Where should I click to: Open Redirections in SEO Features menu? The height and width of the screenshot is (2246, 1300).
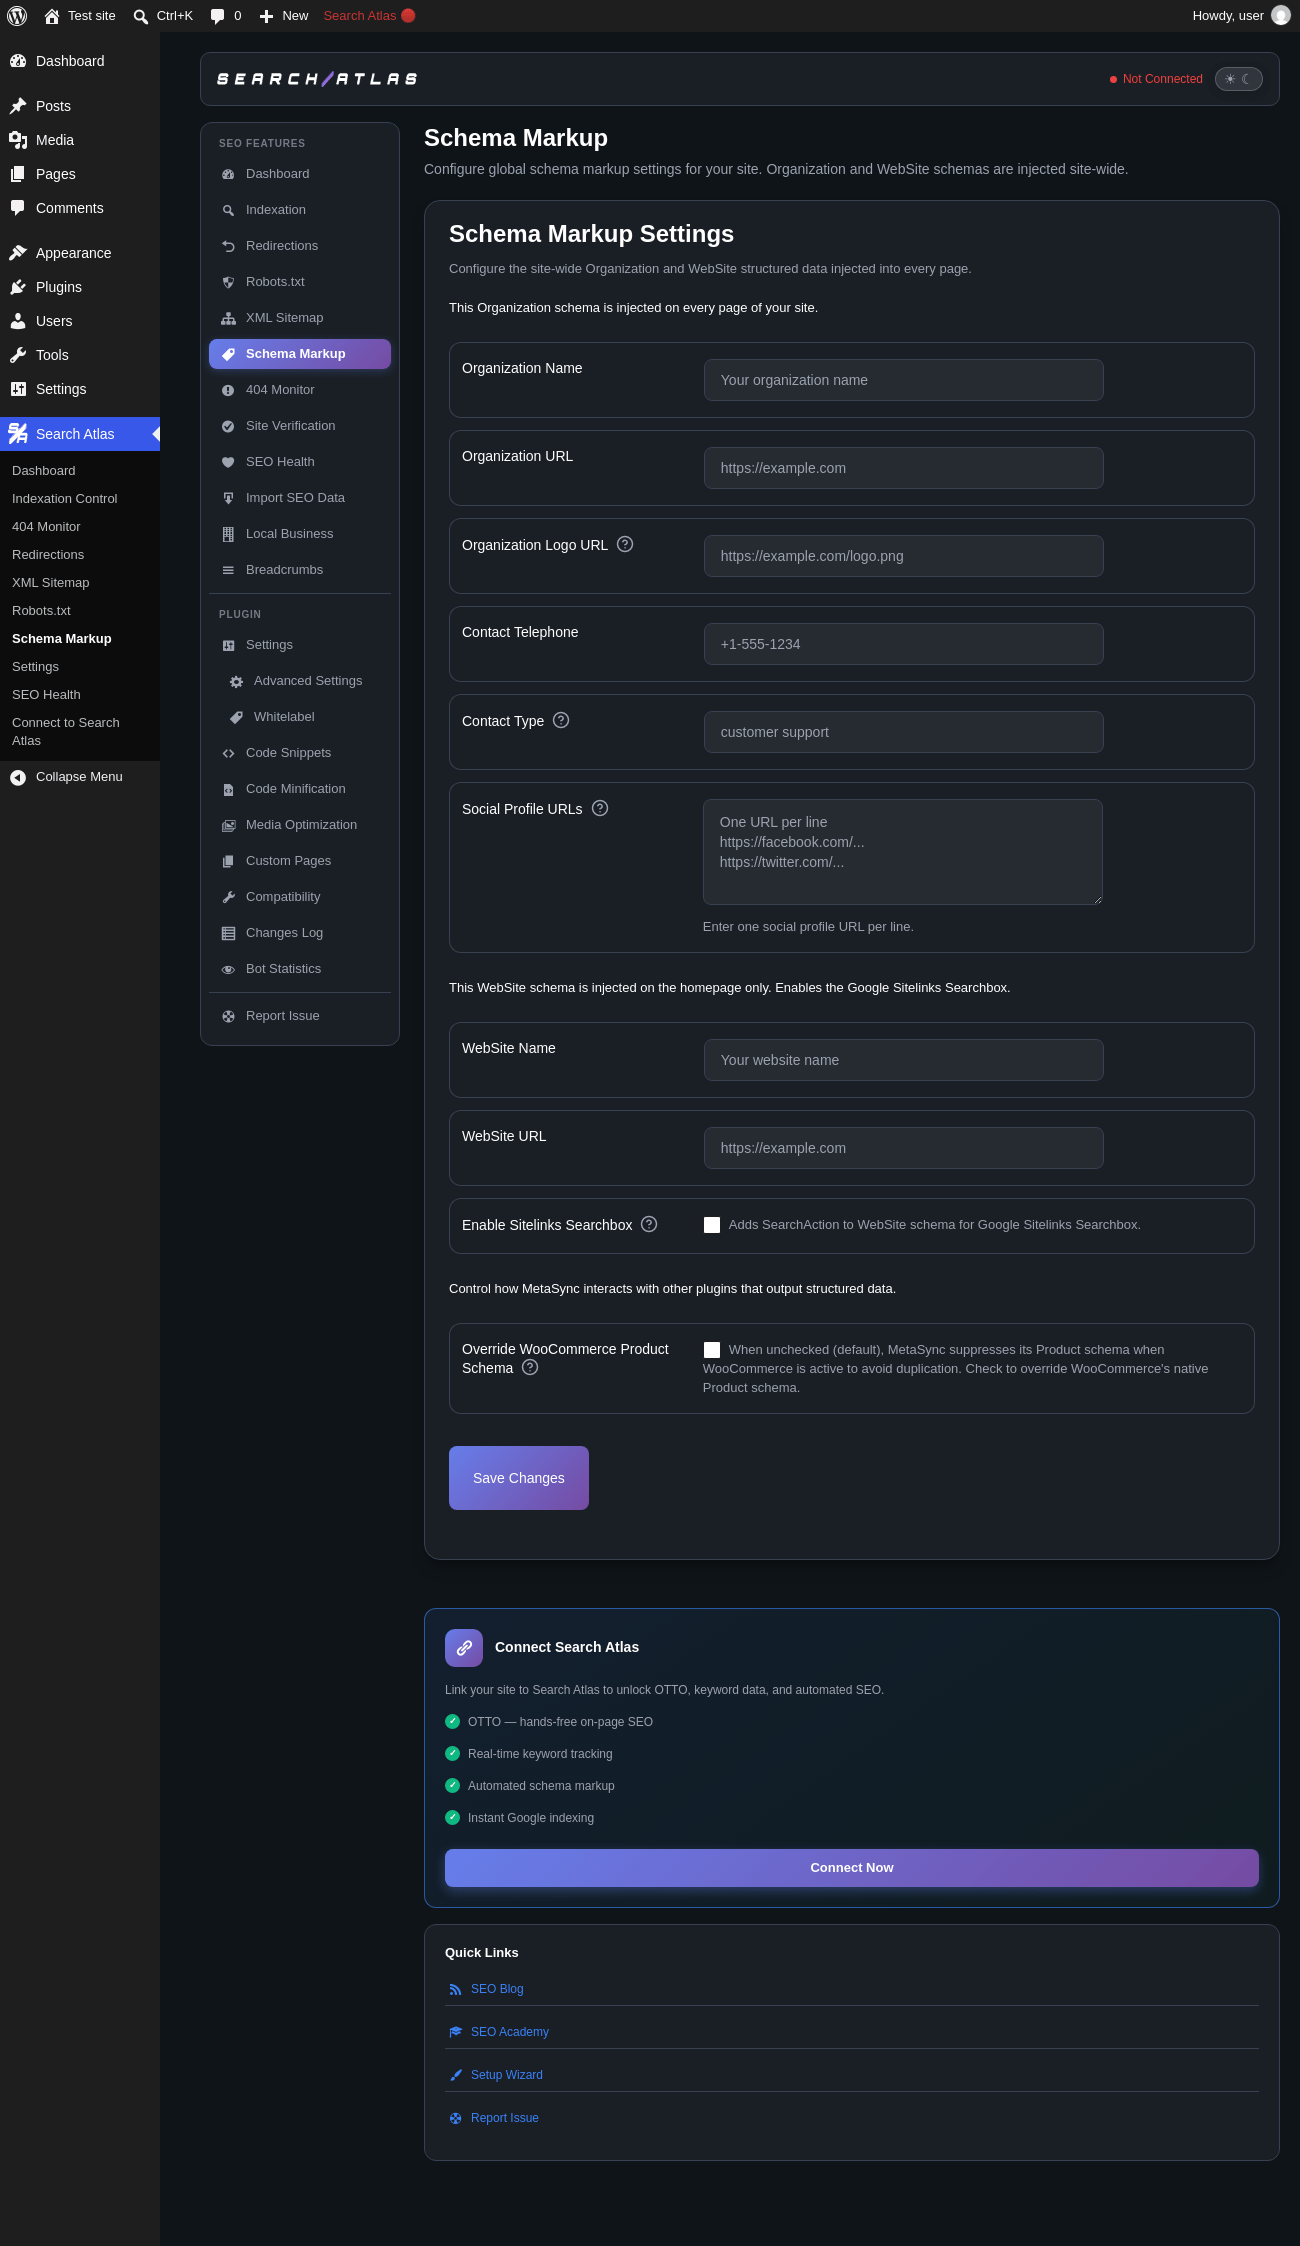pos(300,246)
